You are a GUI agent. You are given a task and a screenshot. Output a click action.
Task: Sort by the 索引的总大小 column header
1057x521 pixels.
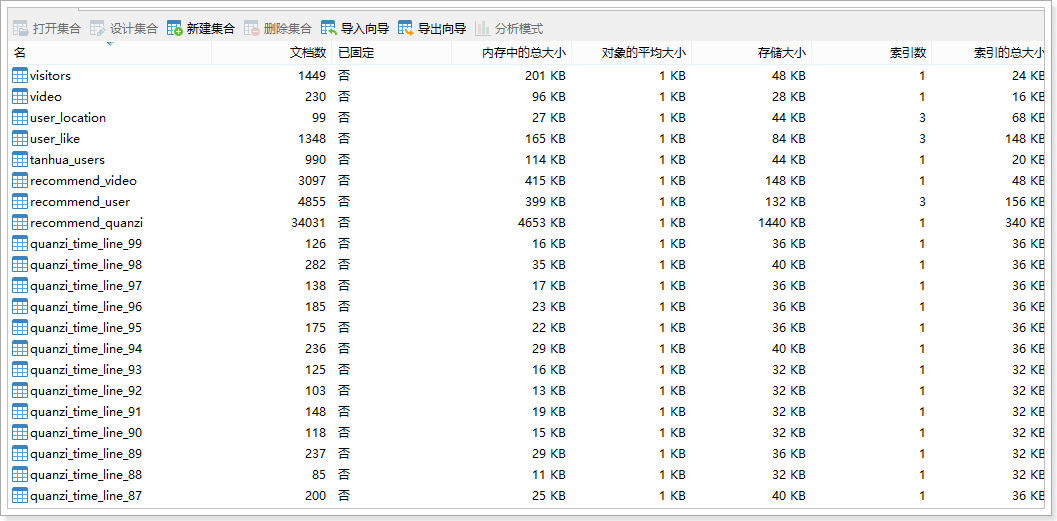[990, 53]
